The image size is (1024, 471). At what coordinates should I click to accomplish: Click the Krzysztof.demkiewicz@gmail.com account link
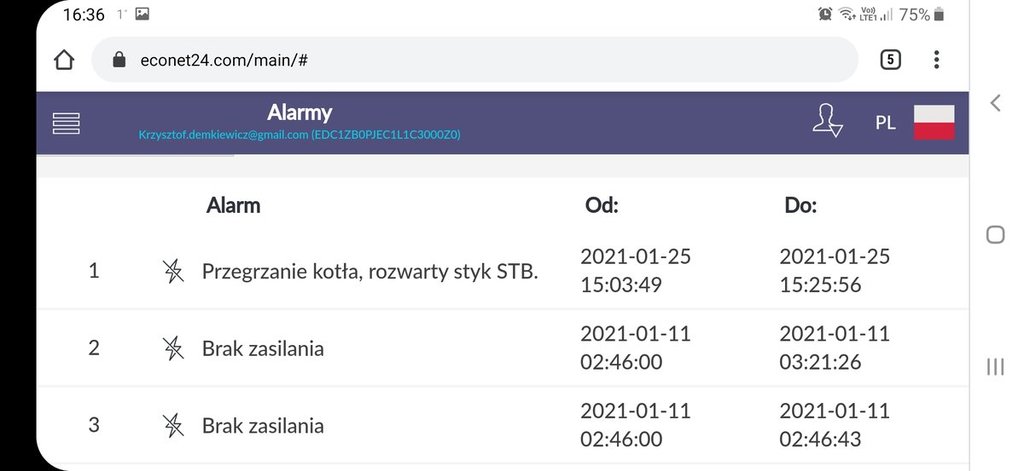tap(299, 134)
